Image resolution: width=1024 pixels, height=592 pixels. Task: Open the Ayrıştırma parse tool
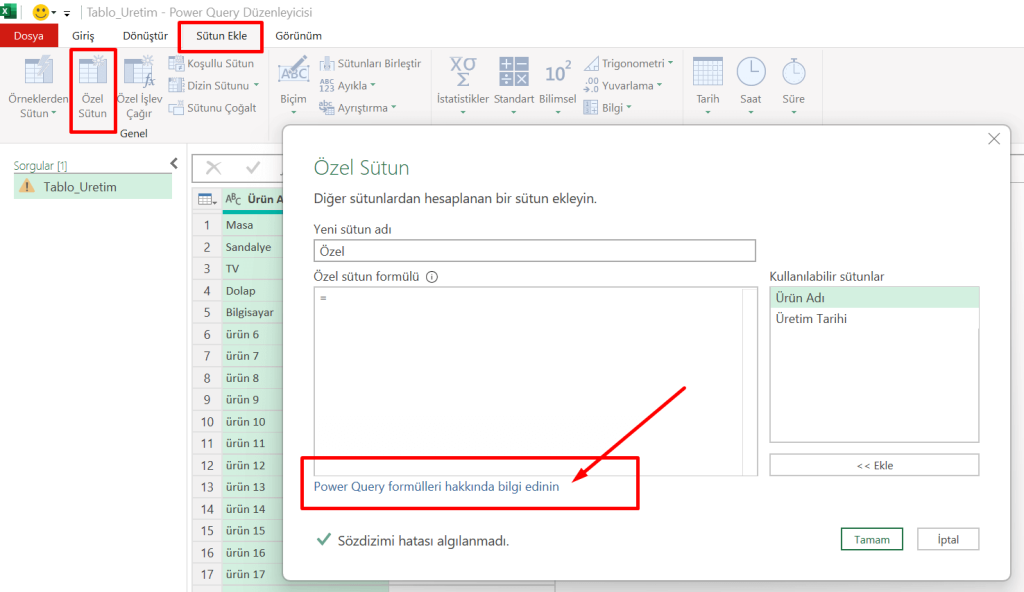coord(358,108)
